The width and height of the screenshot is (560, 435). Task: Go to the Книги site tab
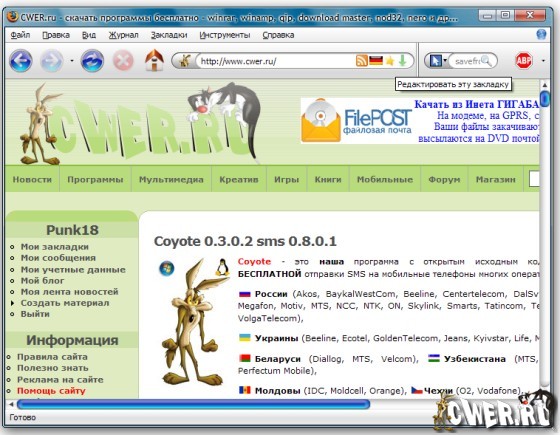click(328, 179)
